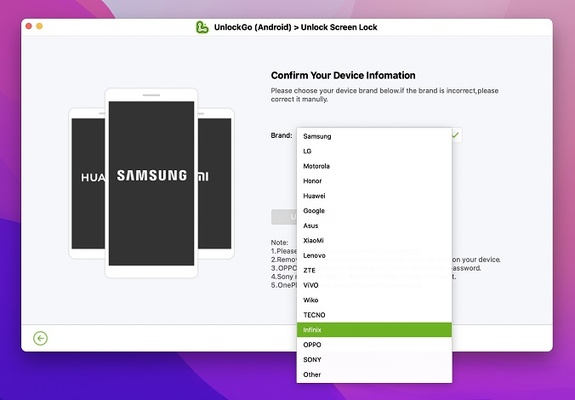Screen dimensions: 575x400
Task: Choose Huawei from the list
Action: (x=374, y=196)
